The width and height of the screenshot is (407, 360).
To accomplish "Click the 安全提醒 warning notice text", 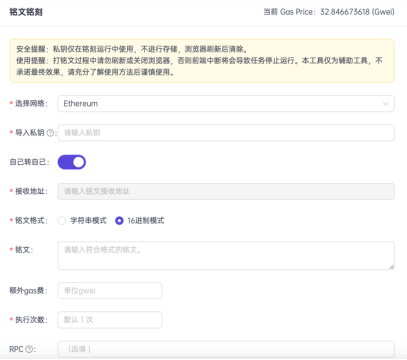I will pos(132,49).
